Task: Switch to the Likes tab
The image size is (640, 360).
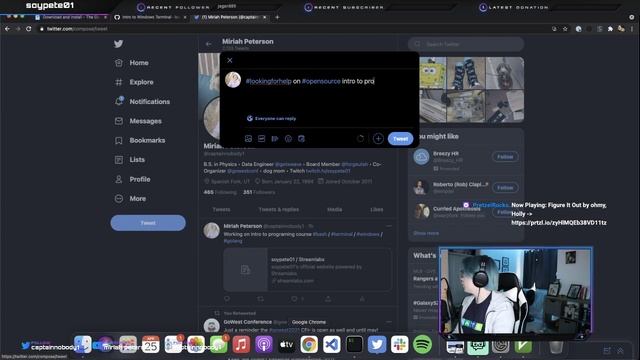Action: 376,209
